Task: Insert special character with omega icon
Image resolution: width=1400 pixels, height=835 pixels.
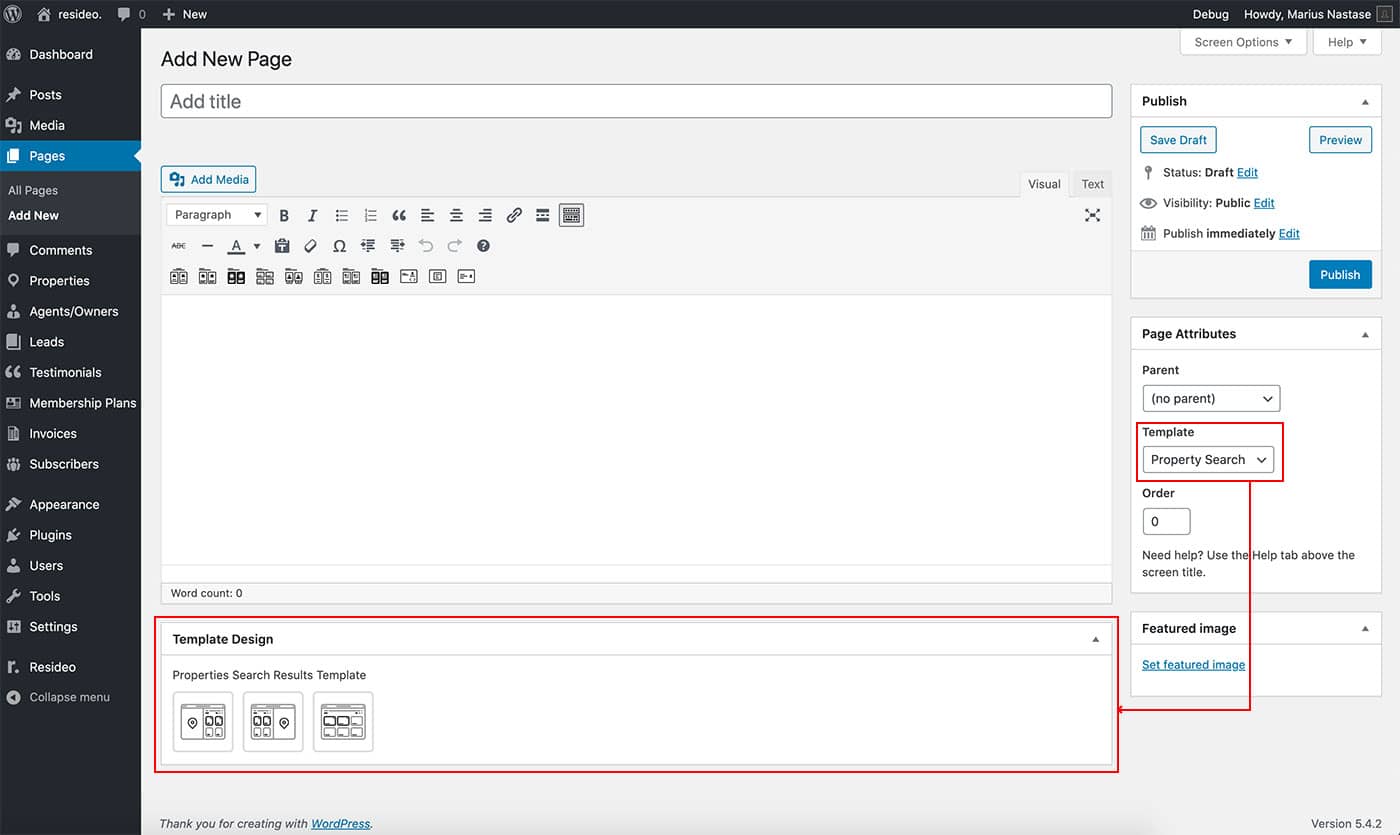Action: [x=339, y=246]
